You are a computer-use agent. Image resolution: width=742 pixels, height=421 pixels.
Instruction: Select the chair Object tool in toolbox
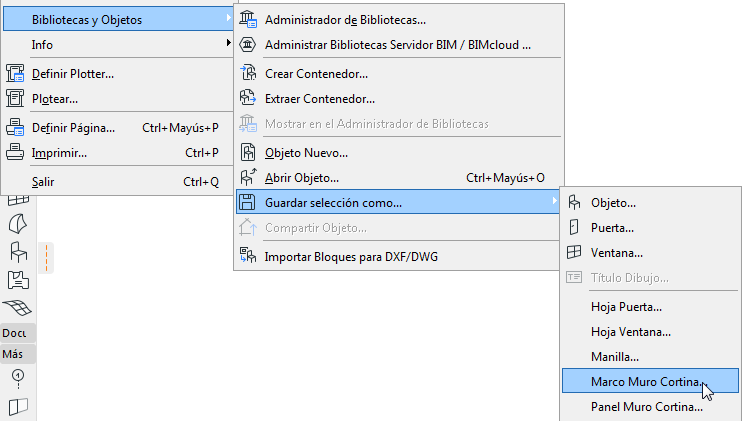(x=18, y=251)
